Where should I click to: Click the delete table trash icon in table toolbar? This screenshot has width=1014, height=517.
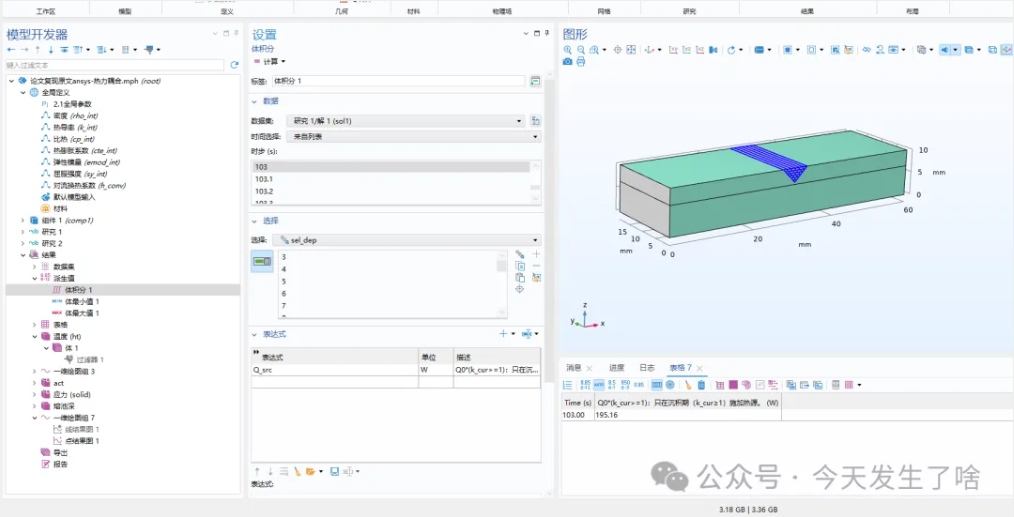[x=702, y=385]
